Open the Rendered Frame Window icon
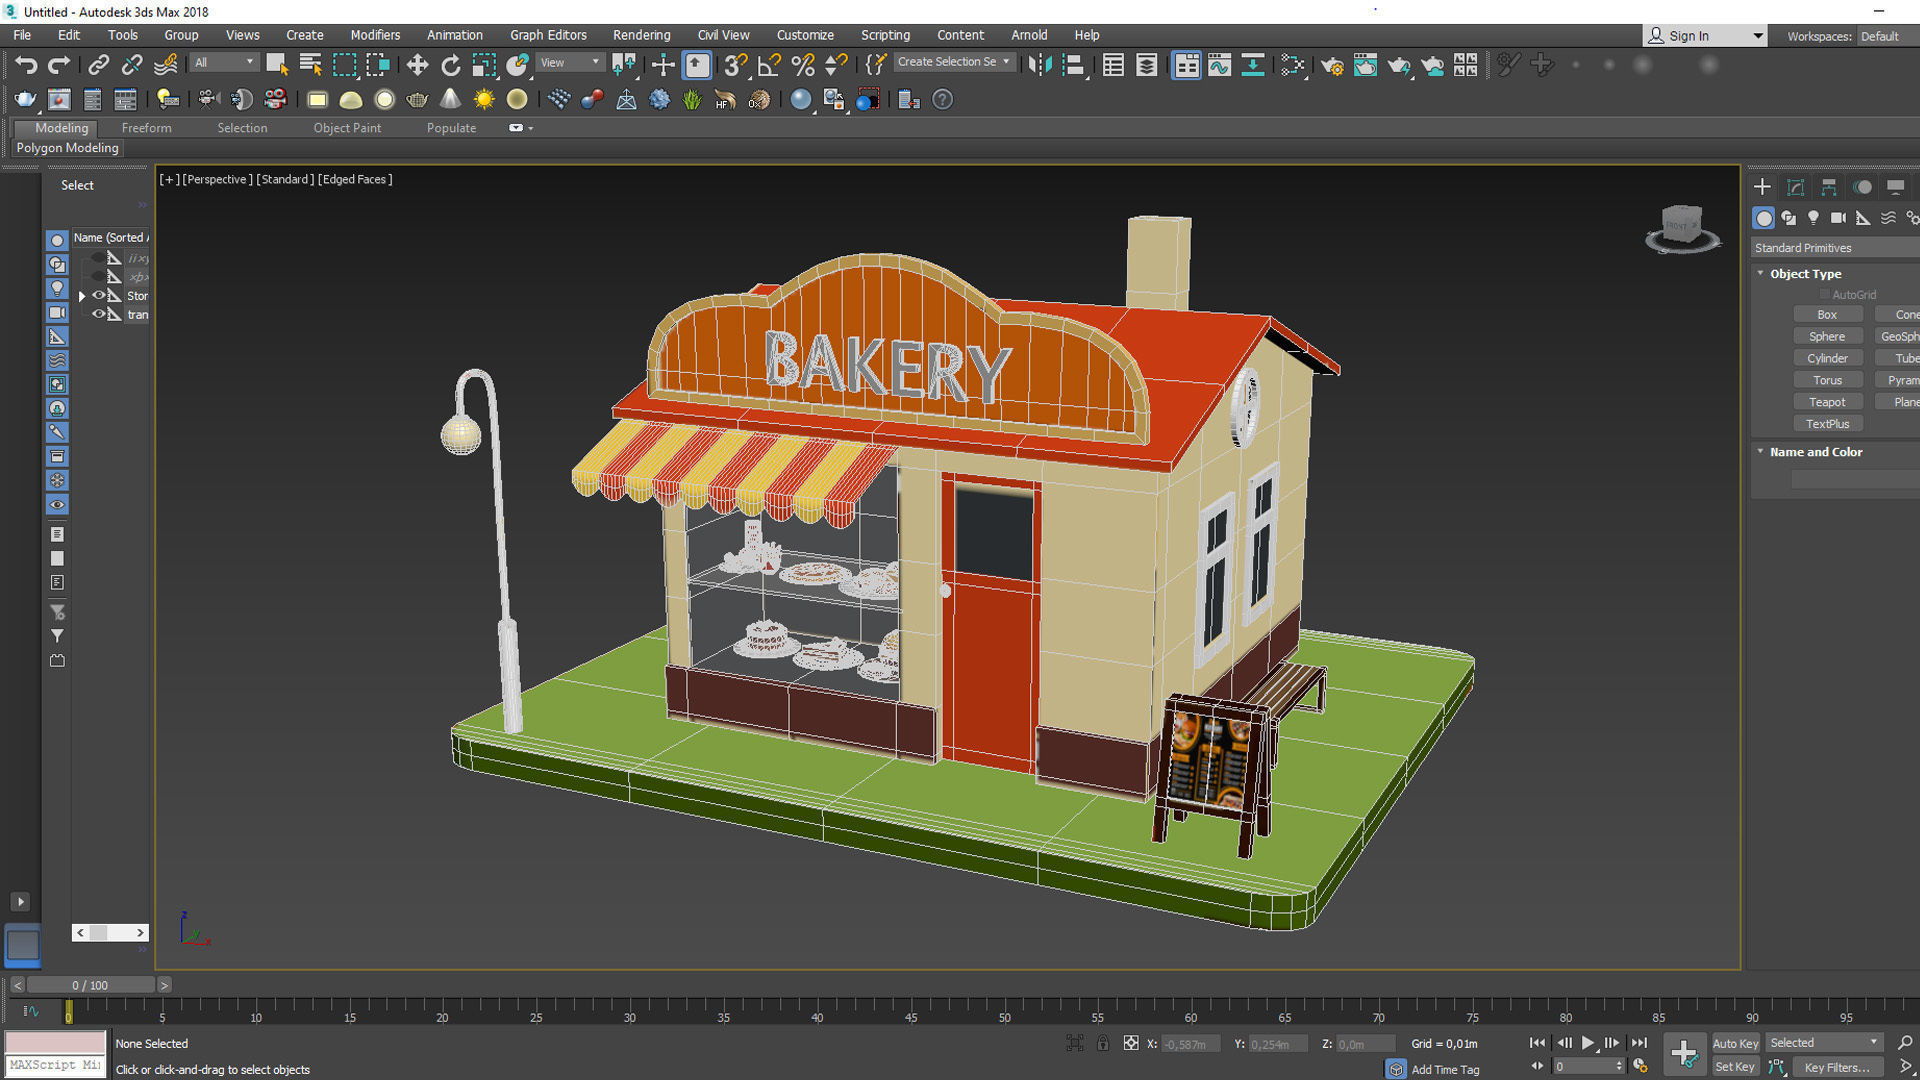1920x1080 pixels. 1365,65
